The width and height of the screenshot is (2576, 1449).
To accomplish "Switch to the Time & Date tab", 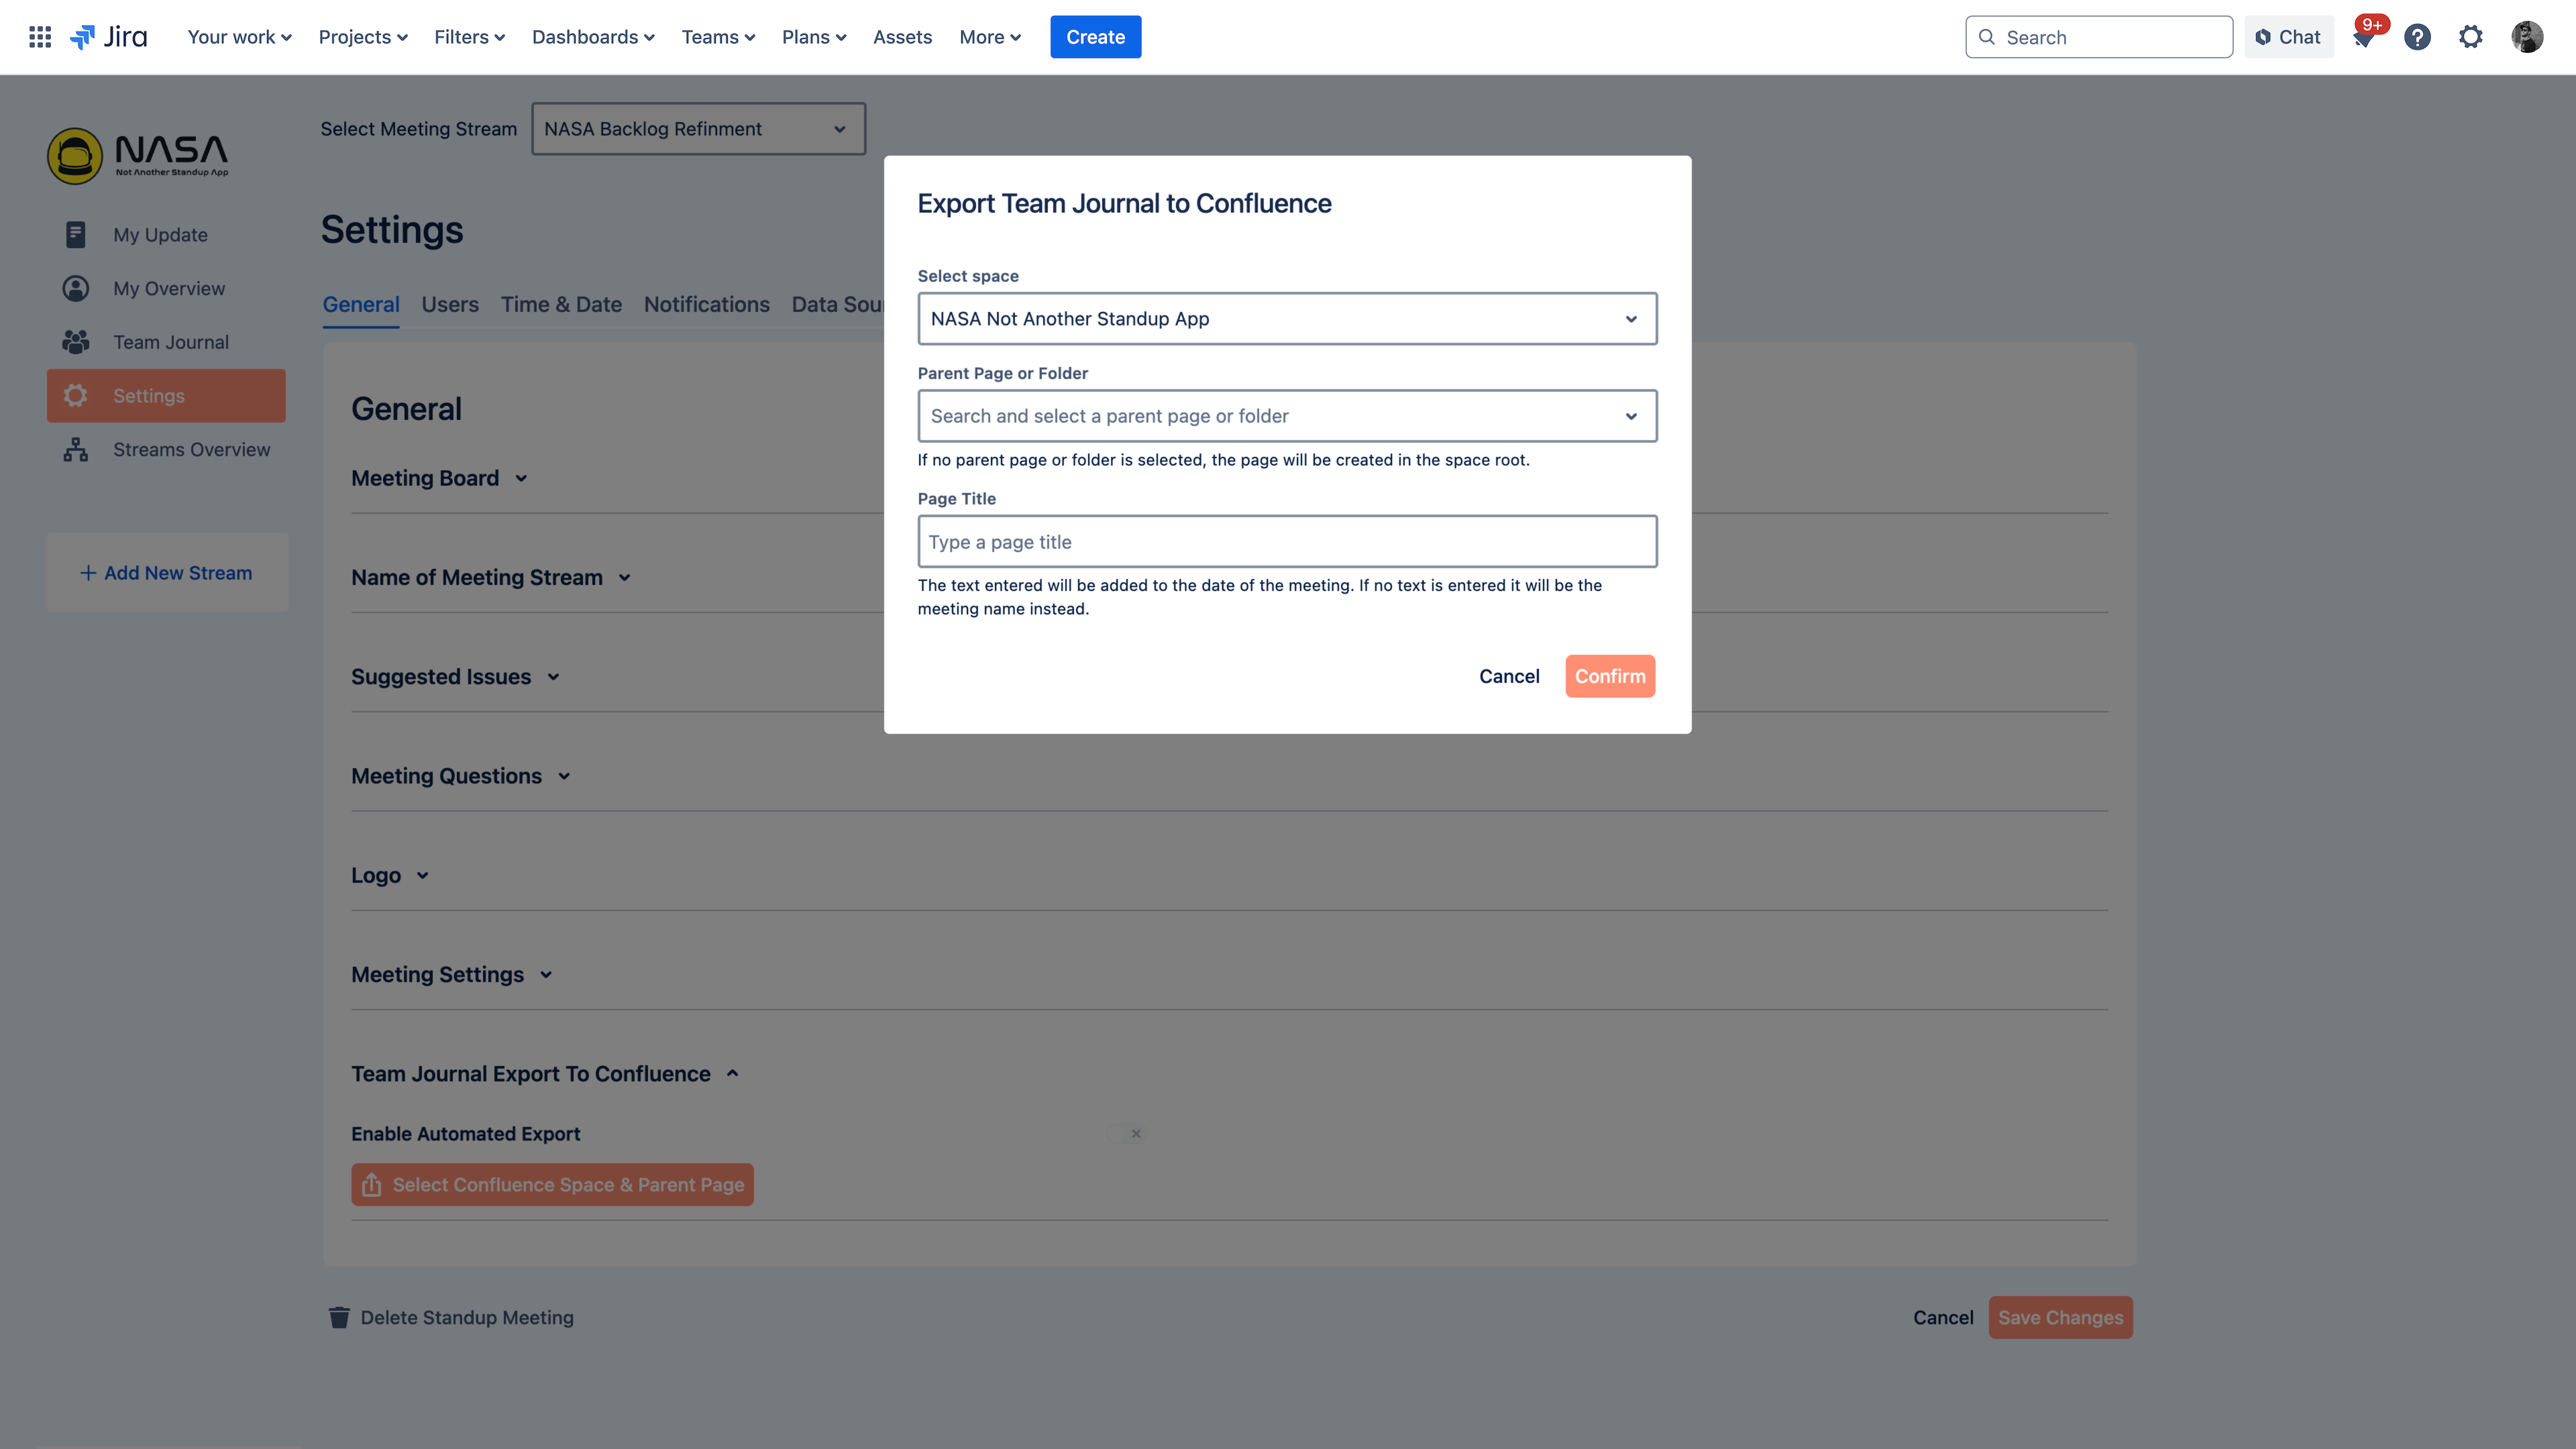I will 561,304.
